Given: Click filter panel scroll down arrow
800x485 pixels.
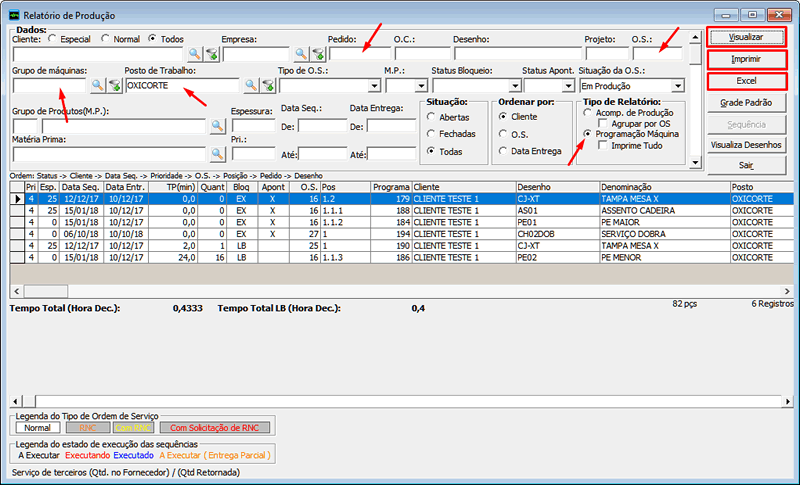Looking at the screenshot, I should pyautogui.click(x=695, y=163).
